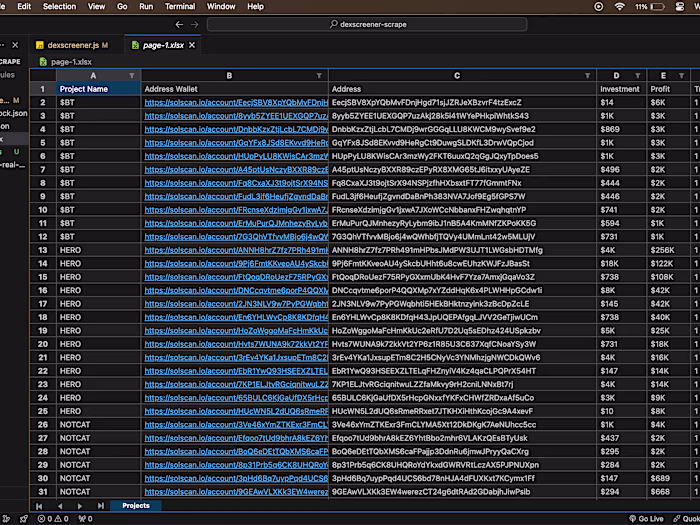Open the View menu
The height and width of the screenshot is (525, 700).
coord(96,7)
